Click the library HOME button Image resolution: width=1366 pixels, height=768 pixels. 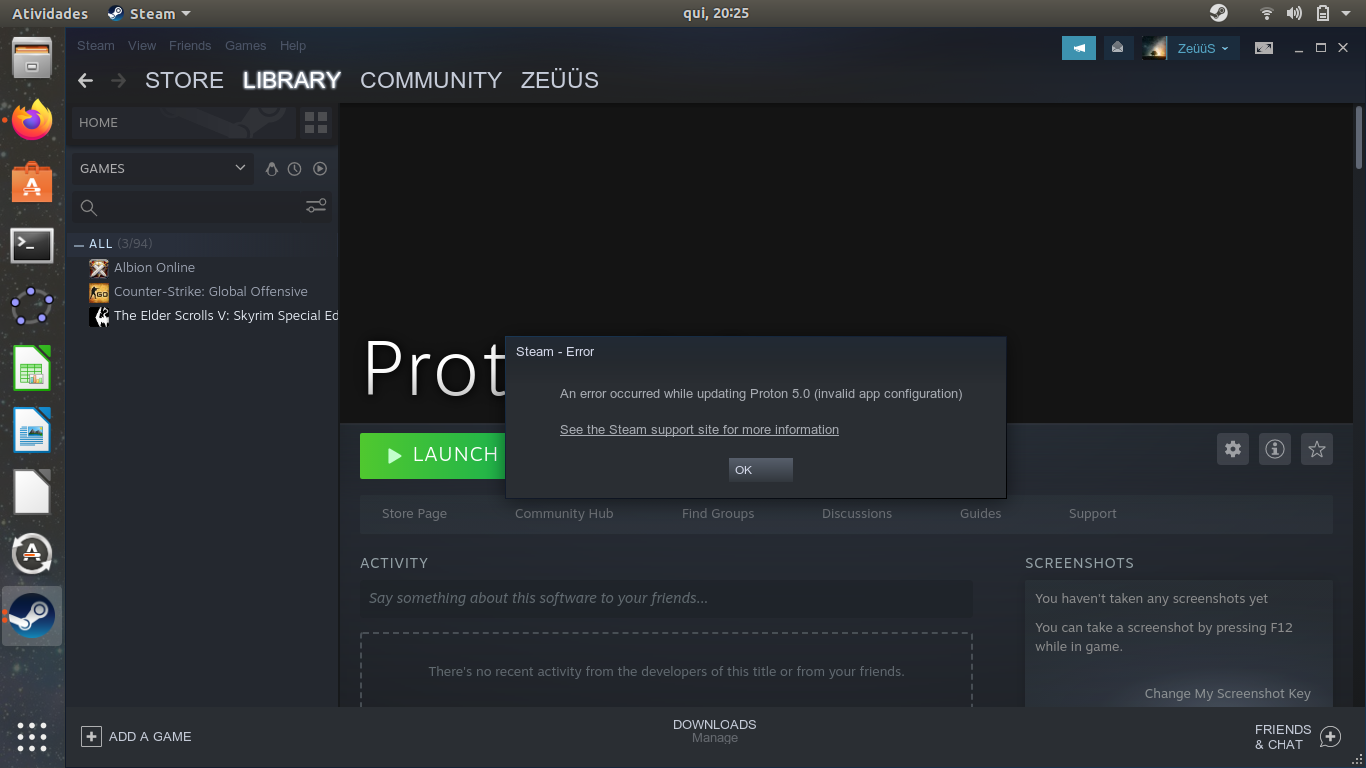[x=183, y=123]
